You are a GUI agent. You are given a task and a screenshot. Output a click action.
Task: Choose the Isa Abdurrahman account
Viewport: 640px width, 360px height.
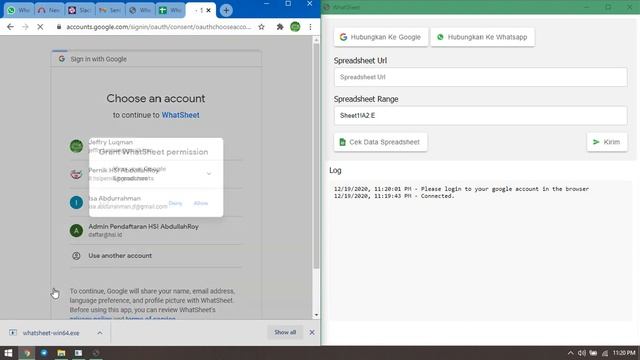click(x=155, y=202)
